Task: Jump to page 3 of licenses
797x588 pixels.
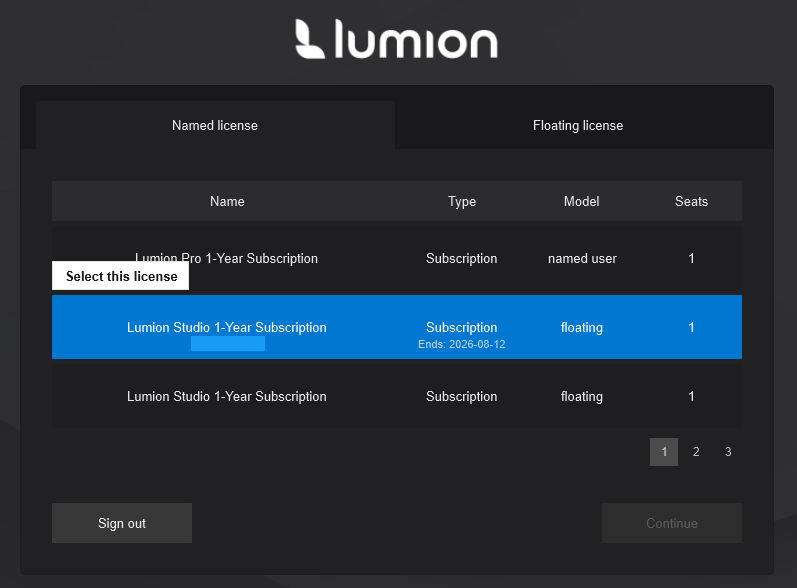Action: click(x=728, y=452)
